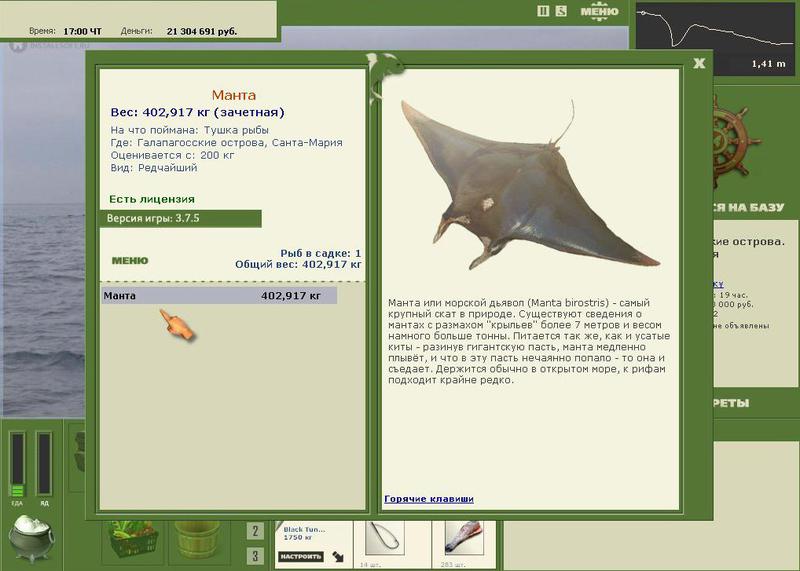Click the НА БАЗУ return button
The width and height of the screenshot is (800, 571).
(x=748, y=207)
